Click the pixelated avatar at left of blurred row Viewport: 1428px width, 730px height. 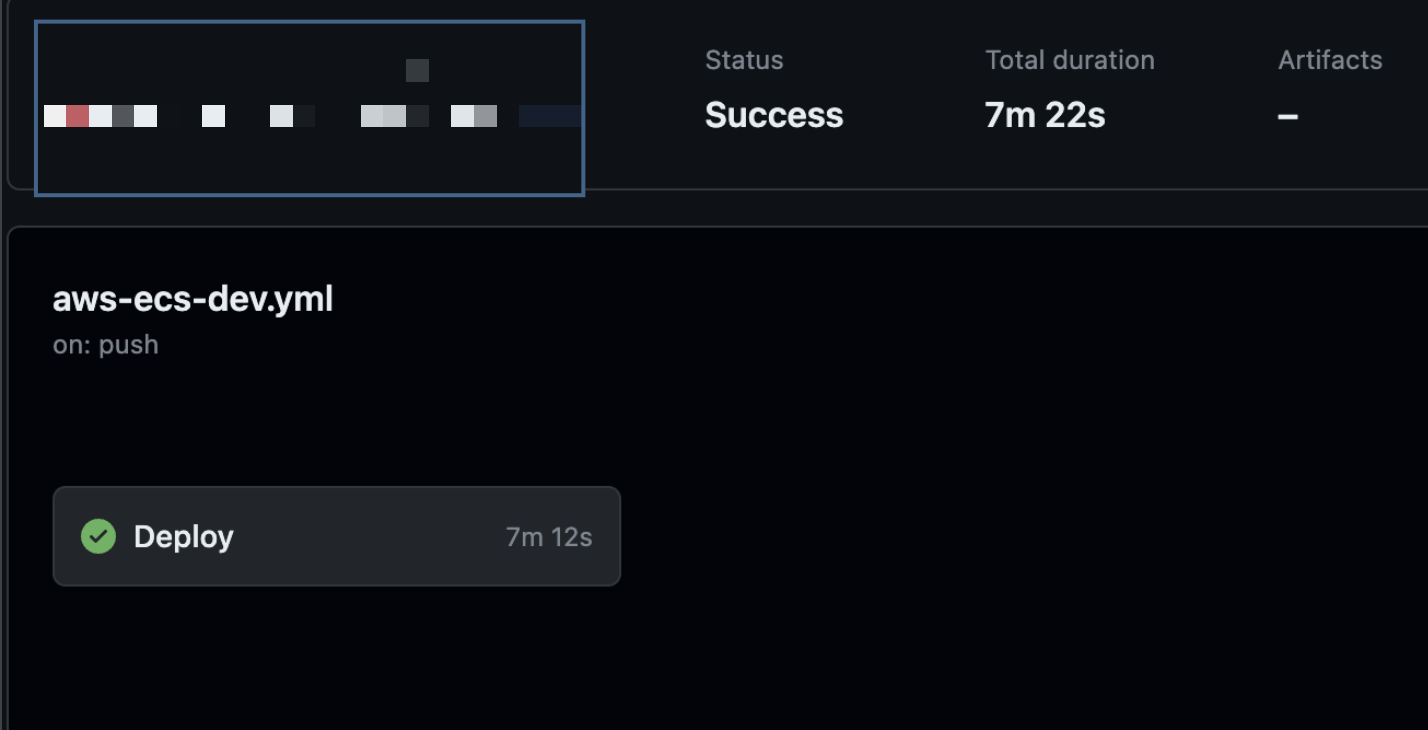click(55, 116)
